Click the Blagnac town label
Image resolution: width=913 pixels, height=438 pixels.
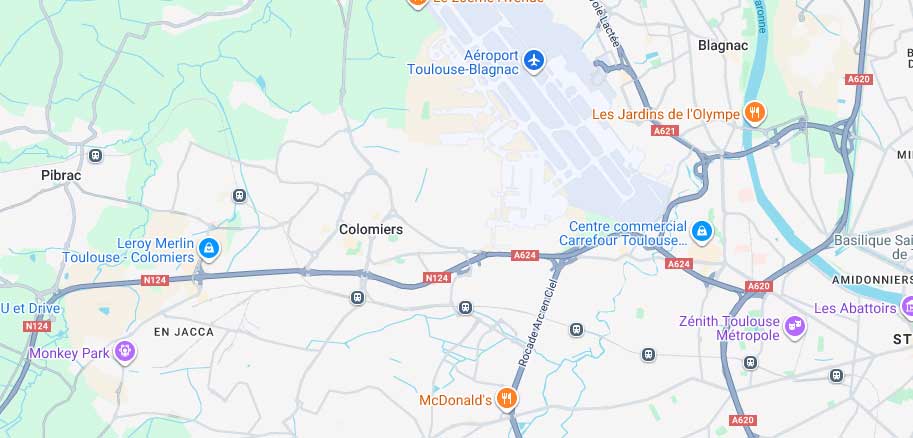click(723, 45)
